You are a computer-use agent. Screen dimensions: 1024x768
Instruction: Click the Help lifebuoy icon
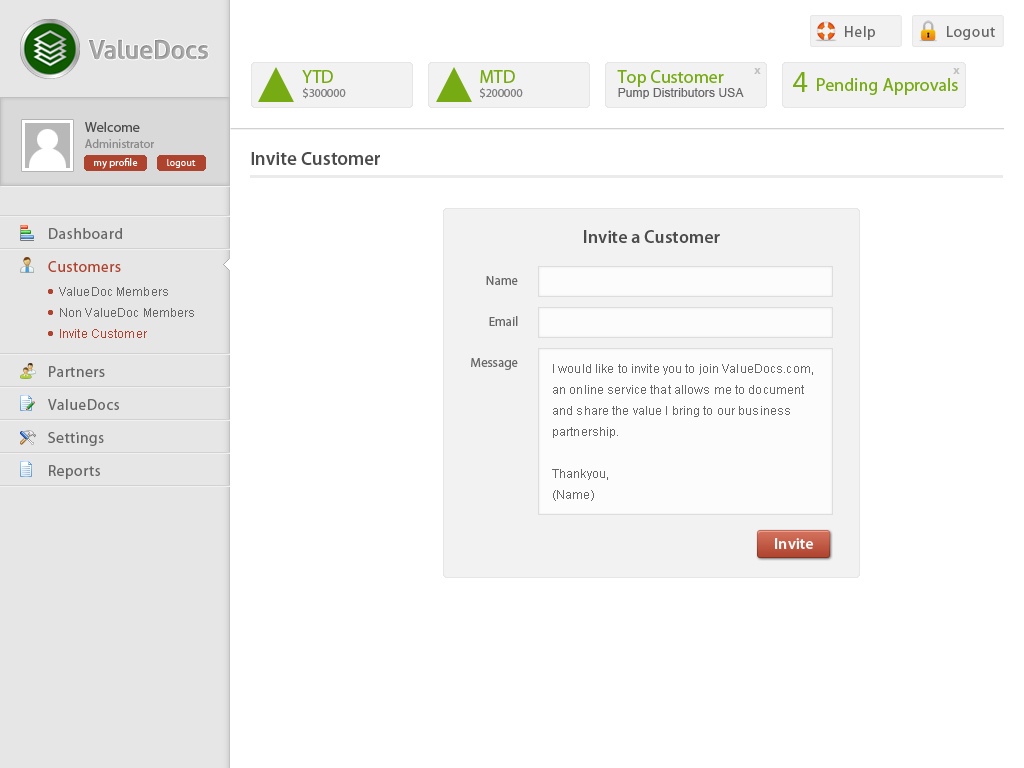click(x=826, y=31)
